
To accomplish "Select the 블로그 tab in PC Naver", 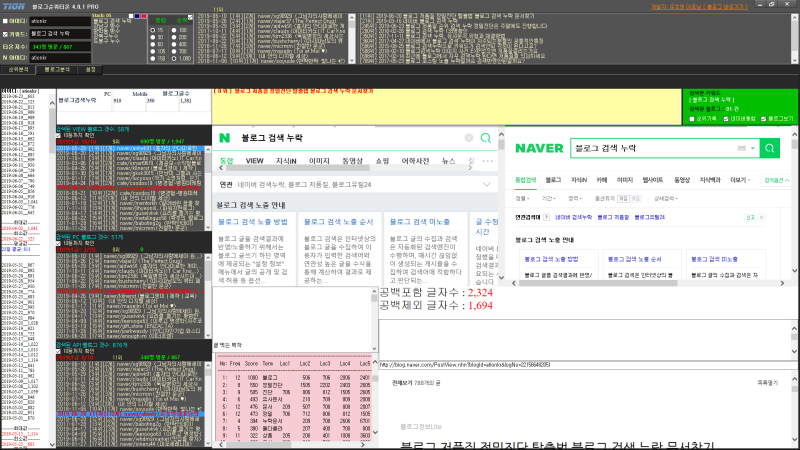I will pyautogui.click(x=553, y=180).
